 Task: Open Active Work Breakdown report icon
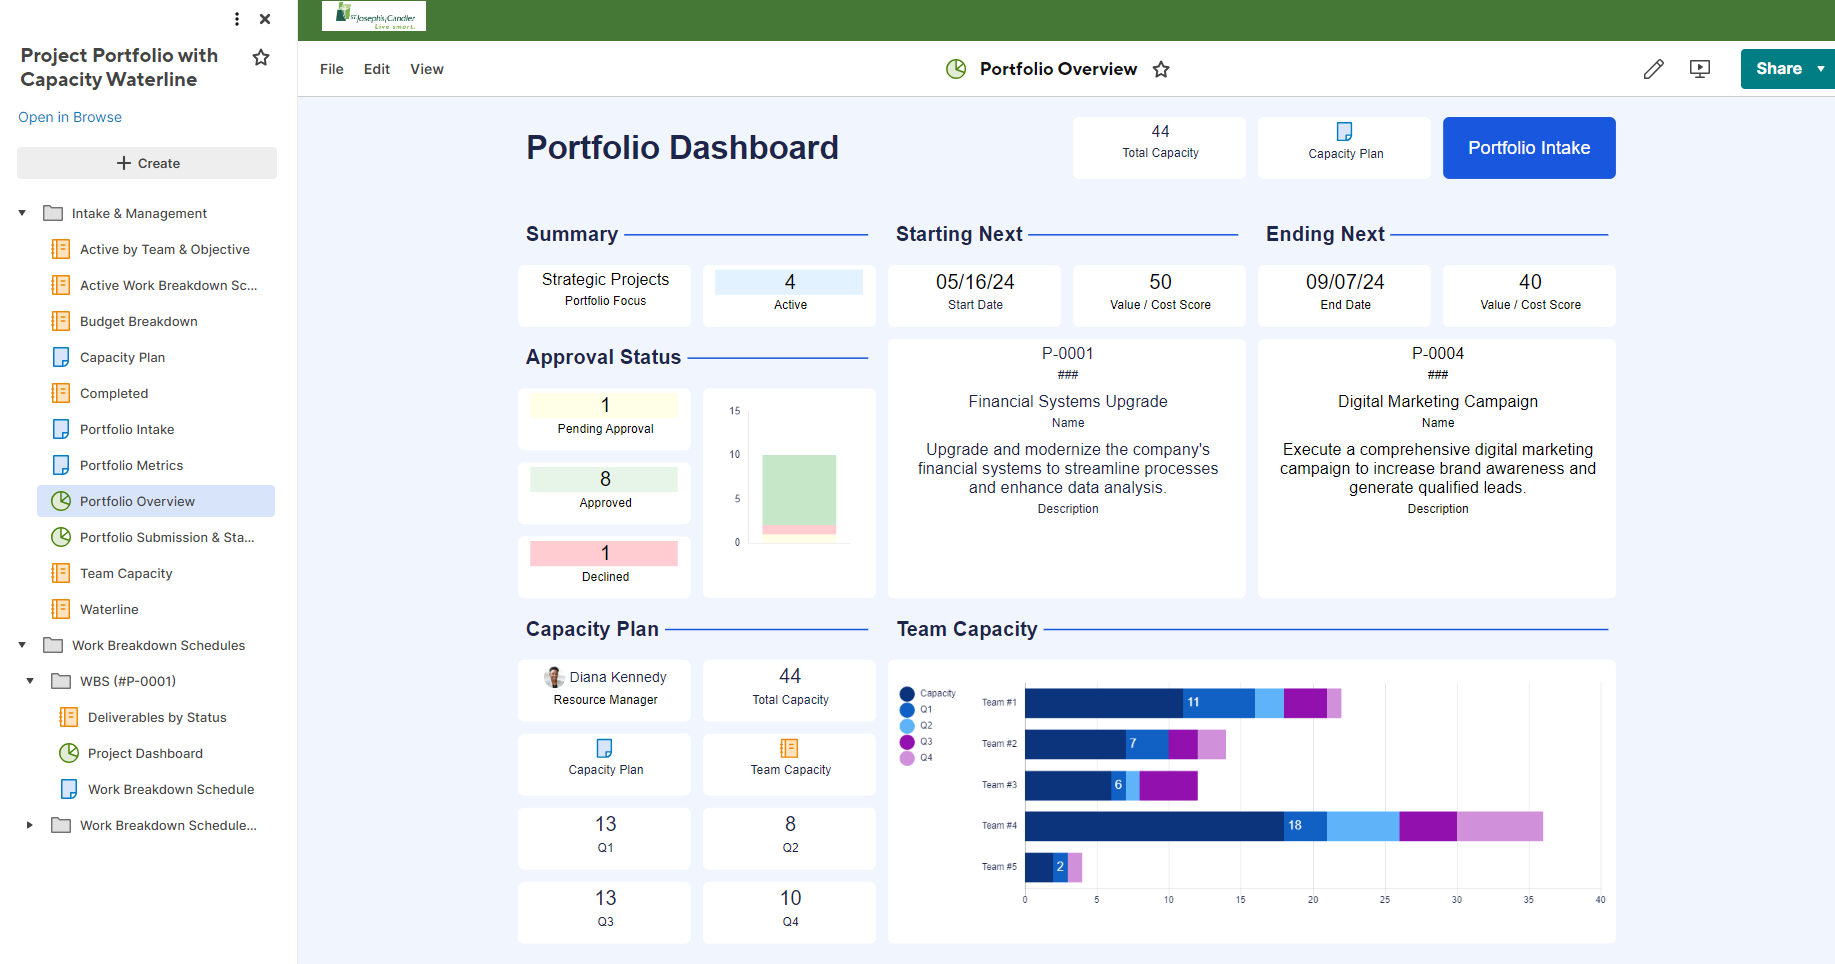61,285
